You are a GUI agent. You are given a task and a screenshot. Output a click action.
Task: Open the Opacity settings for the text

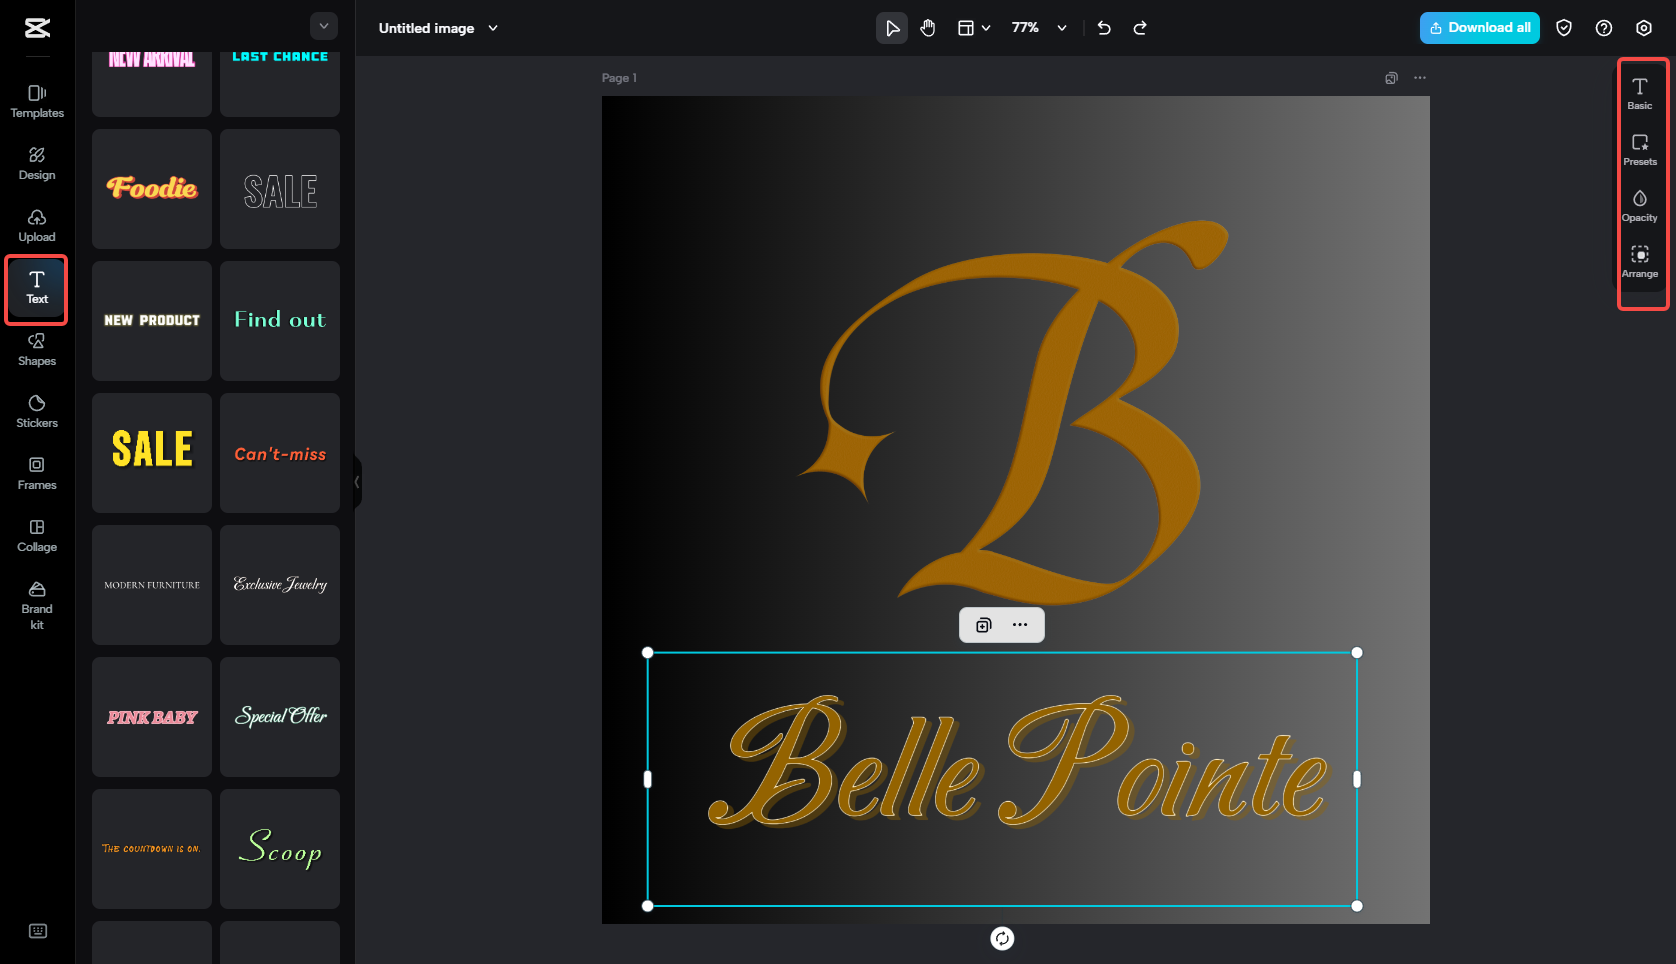coord(1640,203)
